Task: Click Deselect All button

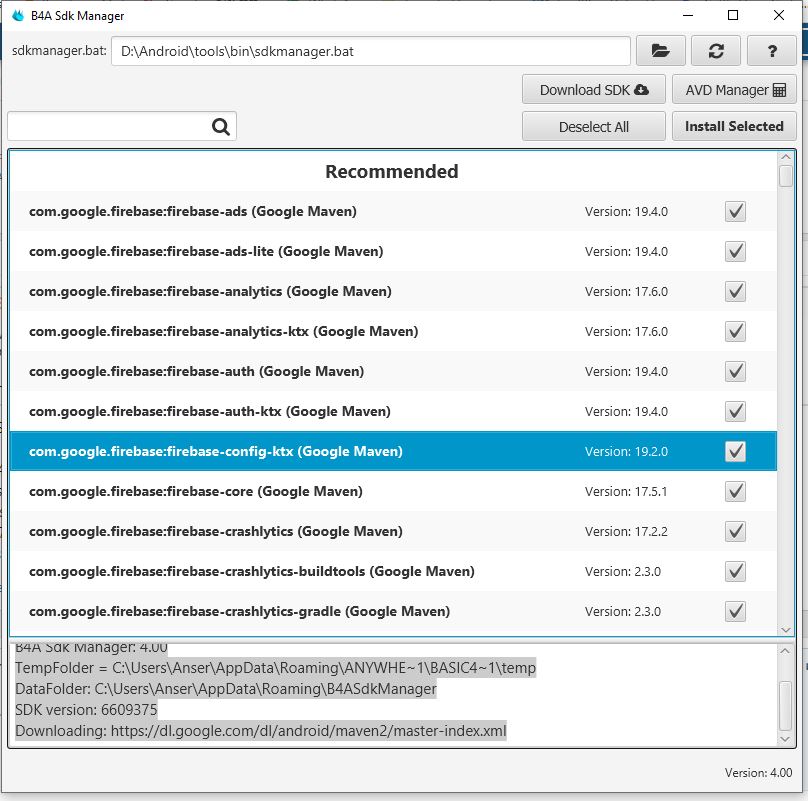Action: [594, 126]
